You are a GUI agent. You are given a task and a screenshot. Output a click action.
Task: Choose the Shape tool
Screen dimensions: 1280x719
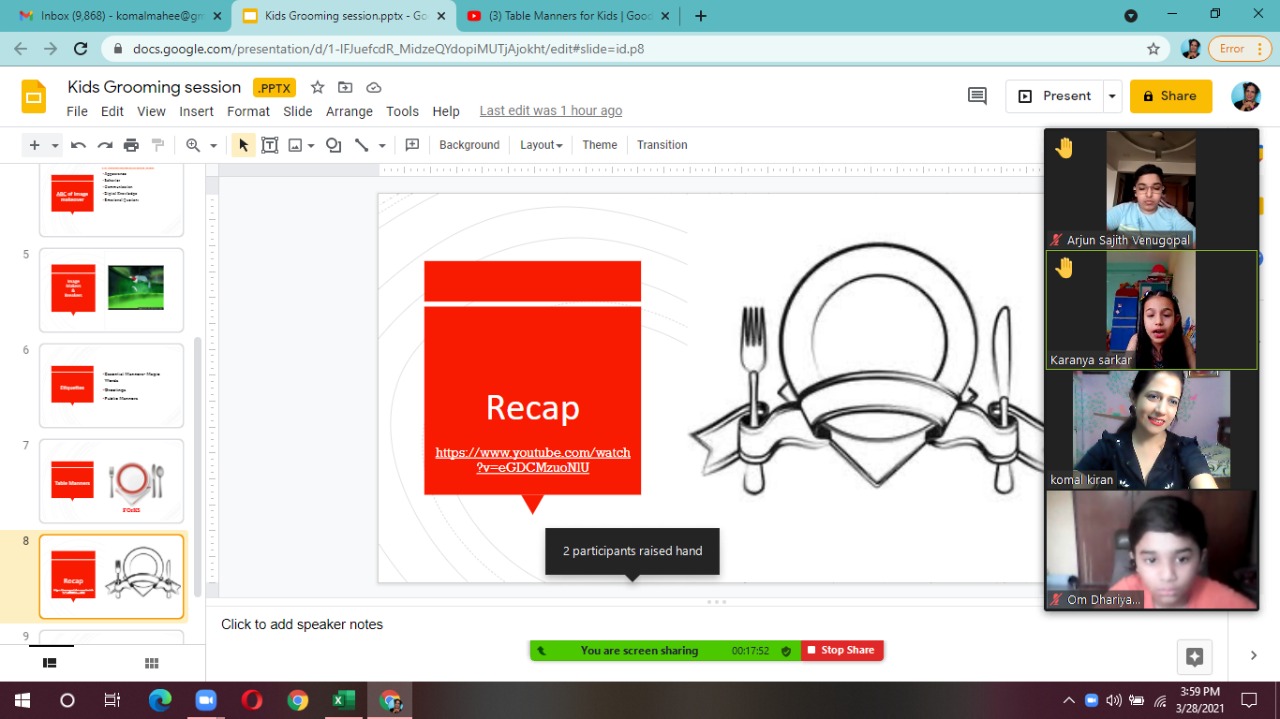pyautogui.click(x=334, y=145)
